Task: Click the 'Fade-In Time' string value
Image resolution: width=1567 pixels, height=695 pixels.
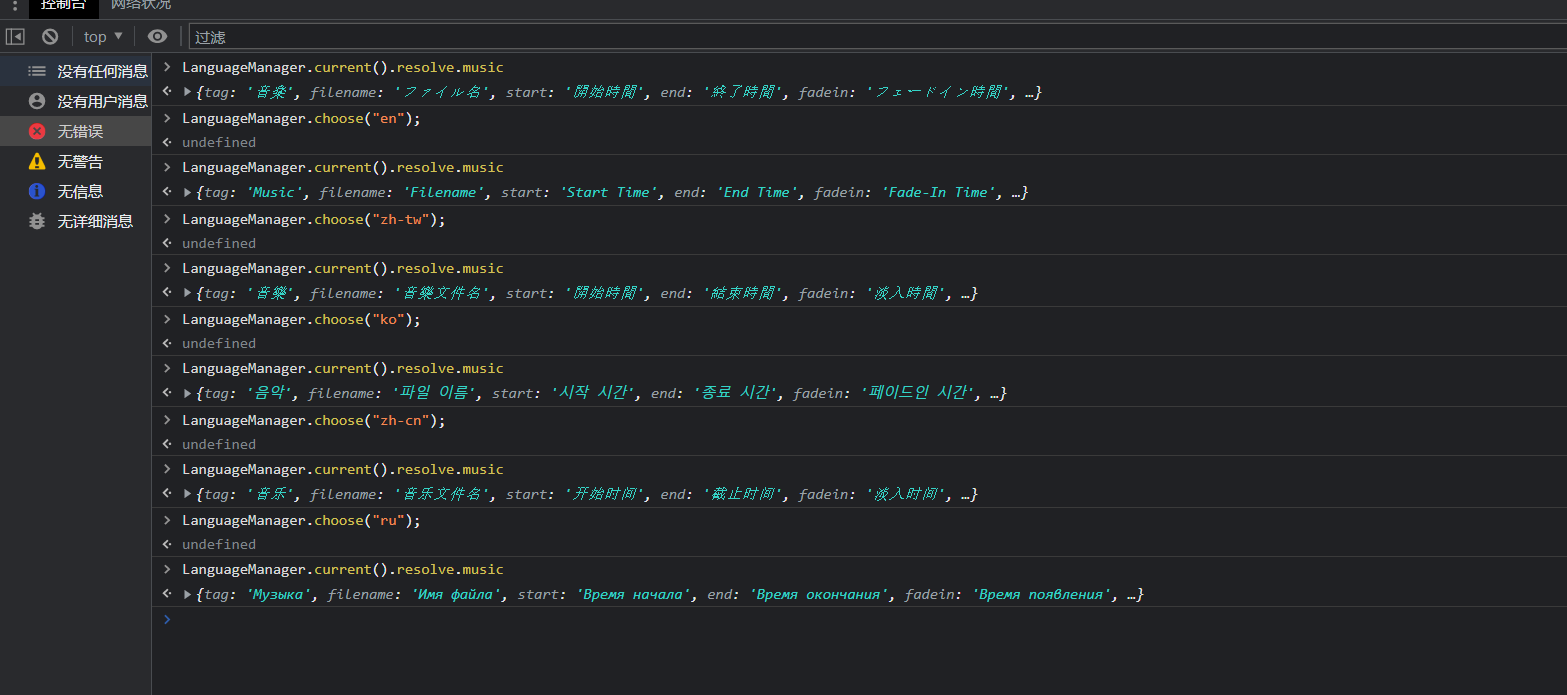Action: coord(939,192)
